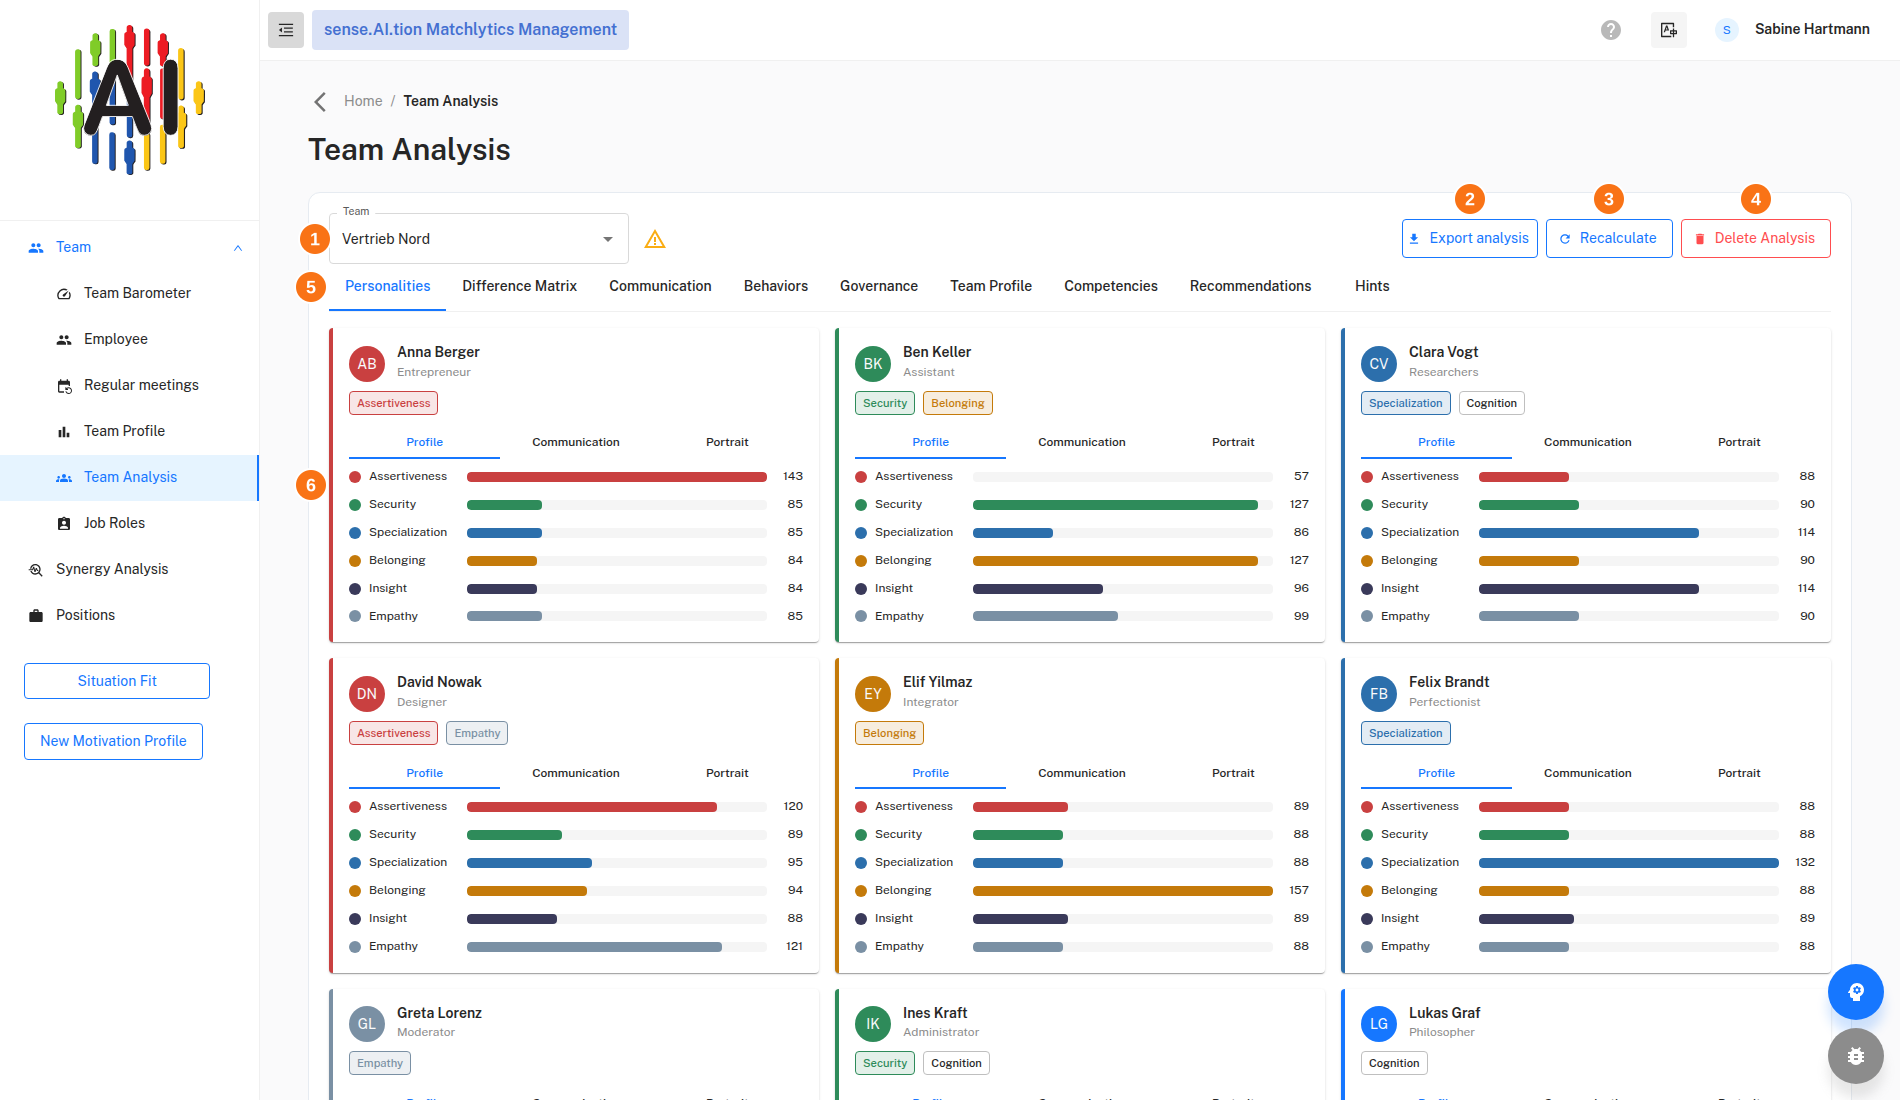Viewport: 1900px width, 1100px height.
Task: Open the Vertrieb Nord team dropdown
Action: (478, 239)
